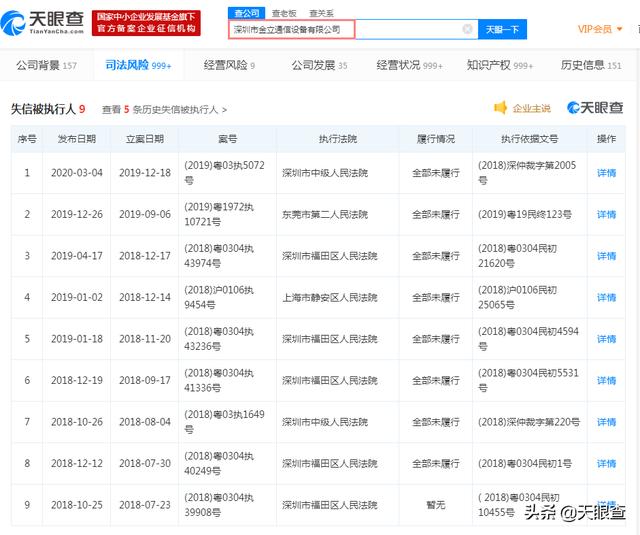The image size is (640, 535).
Task: Open 详情 for row 3 (2019-04-17)
Action: click(x=606, y=256)
